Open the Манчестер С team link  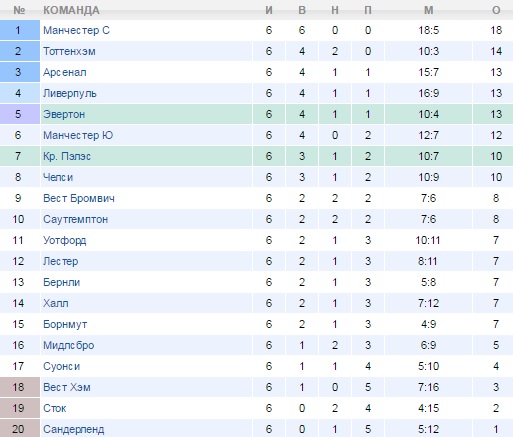[x=76, y=30]
